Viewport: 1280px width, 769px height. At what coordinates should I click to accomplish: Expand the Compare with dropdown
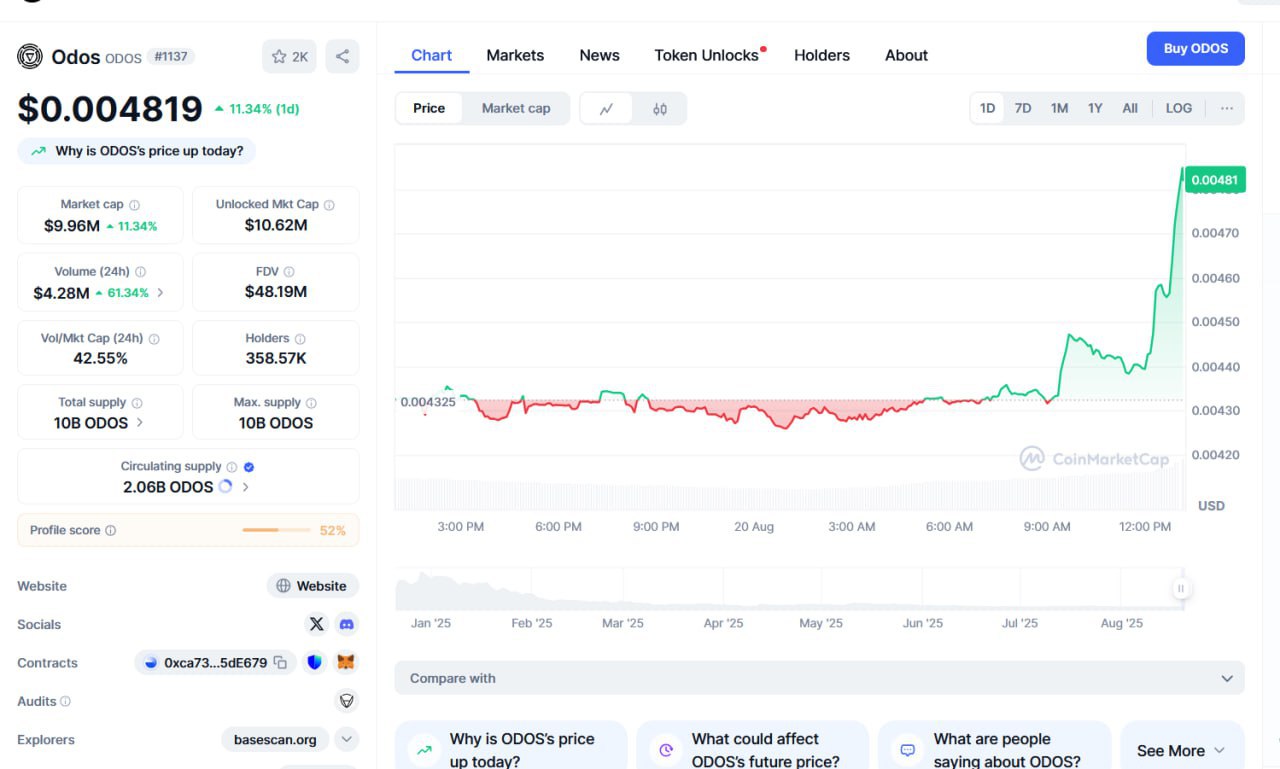[820, 678]
